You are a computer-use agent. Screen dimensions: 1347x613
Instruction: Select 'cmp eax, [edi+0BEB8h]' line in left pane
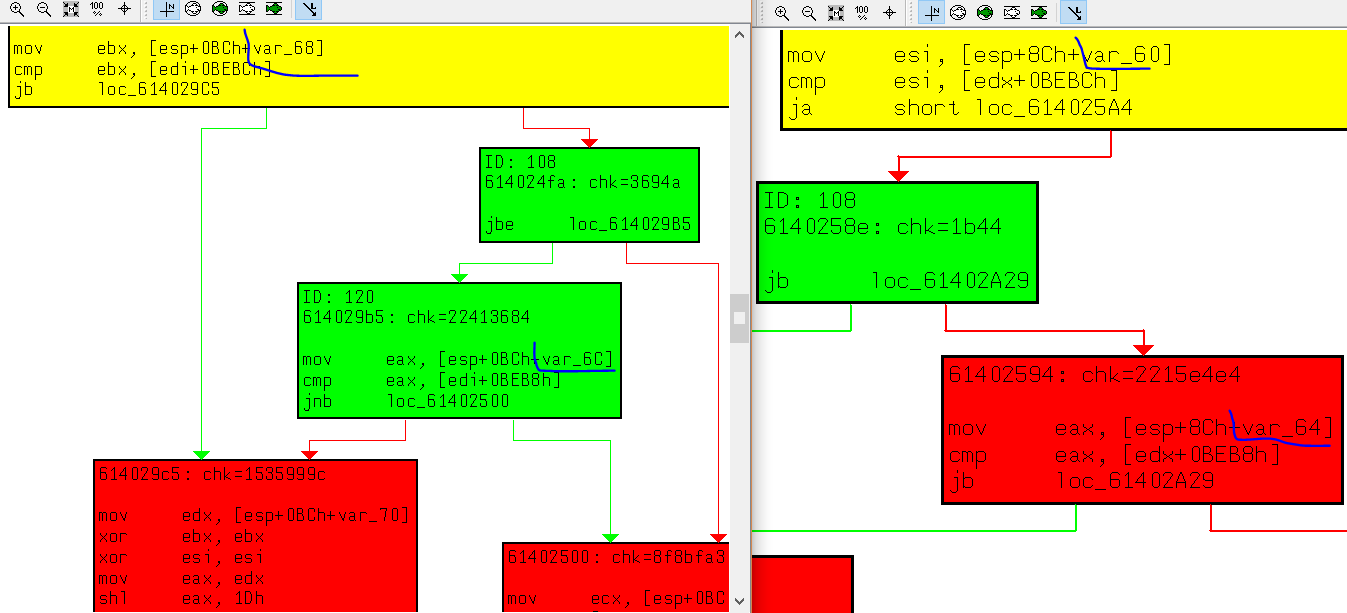pyautogui.click(x=431, y=381)
